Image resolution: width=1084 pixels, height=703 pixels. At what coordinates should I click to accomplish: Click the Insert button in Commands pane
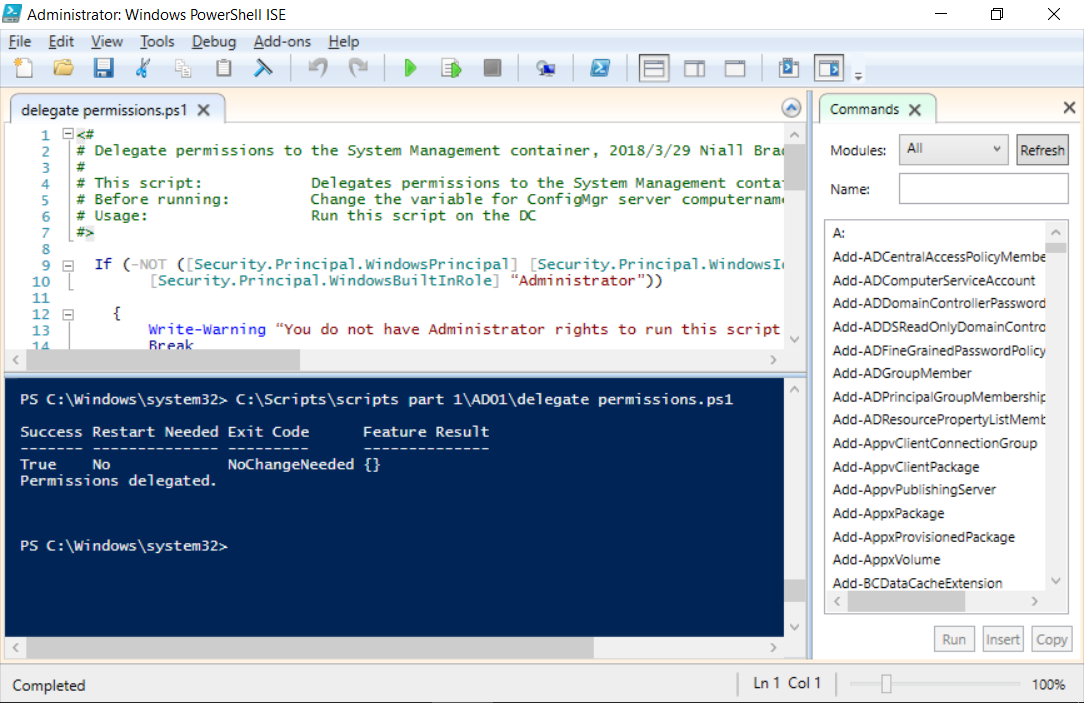pos(1002,639)
